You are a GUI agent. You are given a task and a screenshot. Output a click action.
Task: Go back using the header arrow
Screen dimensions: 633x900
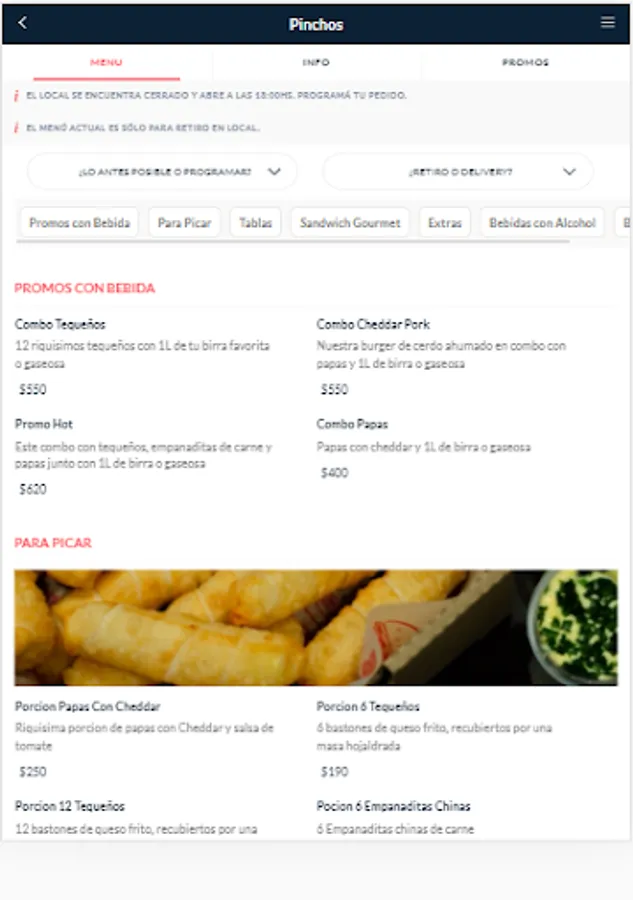point(23,23)
